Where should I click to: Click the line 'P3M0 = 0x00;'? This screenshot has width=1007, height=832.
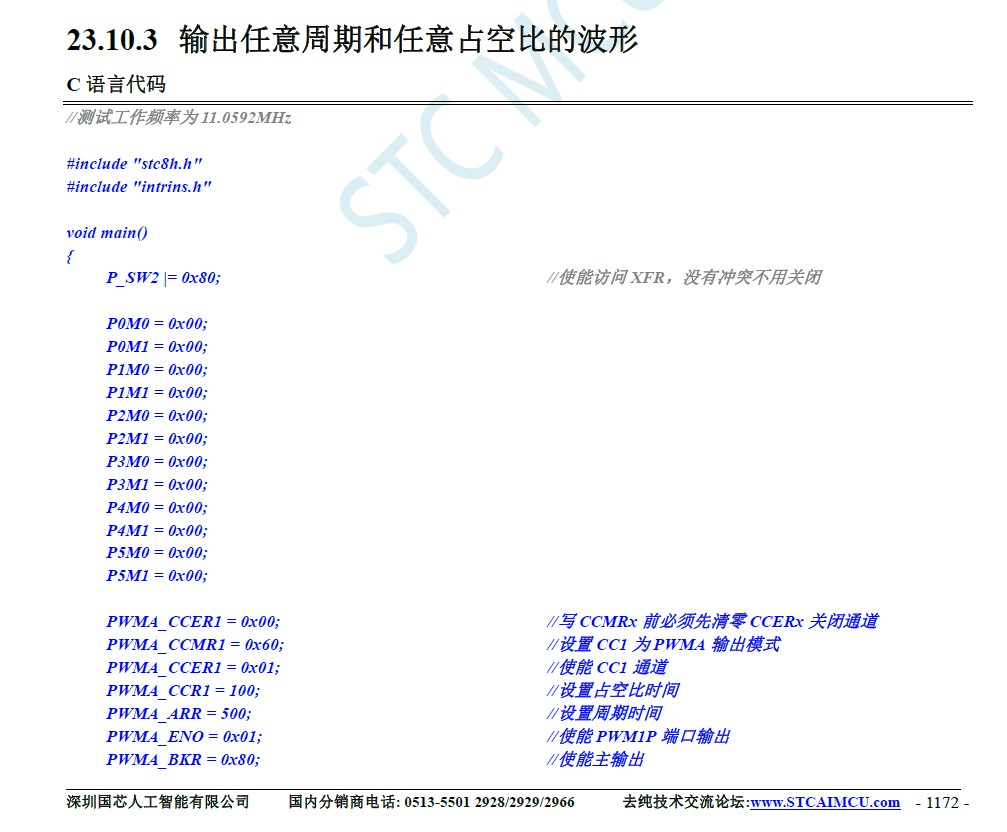point(157,462)
